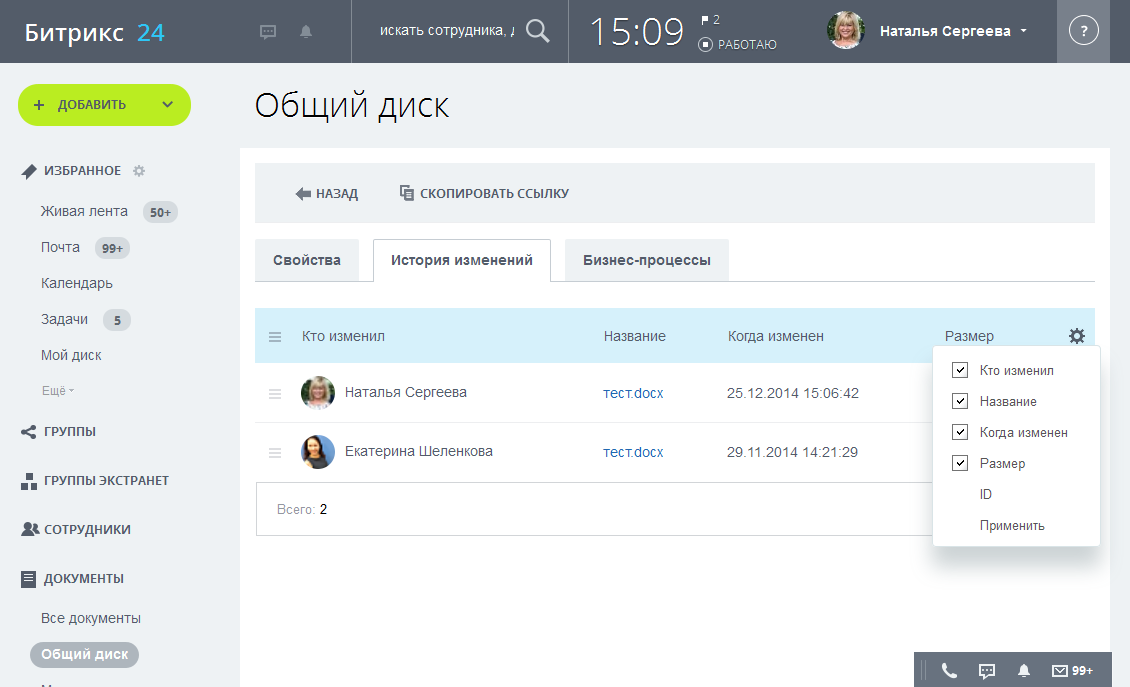Image resolution: width=1130 pixels, height=687 pixels.
Task: Open the chat messages icon in header
Action: click(268, 32)
